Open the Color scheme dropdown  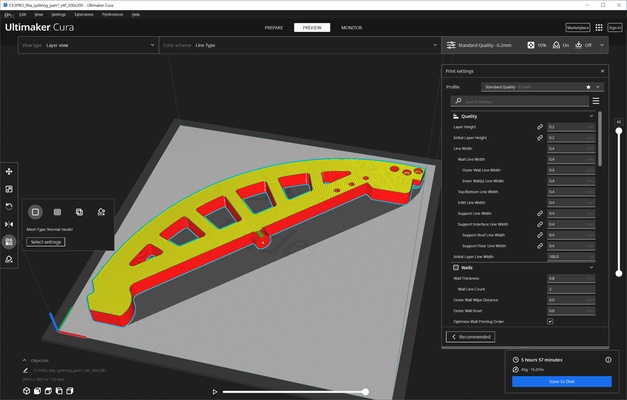tap(300, 45)
